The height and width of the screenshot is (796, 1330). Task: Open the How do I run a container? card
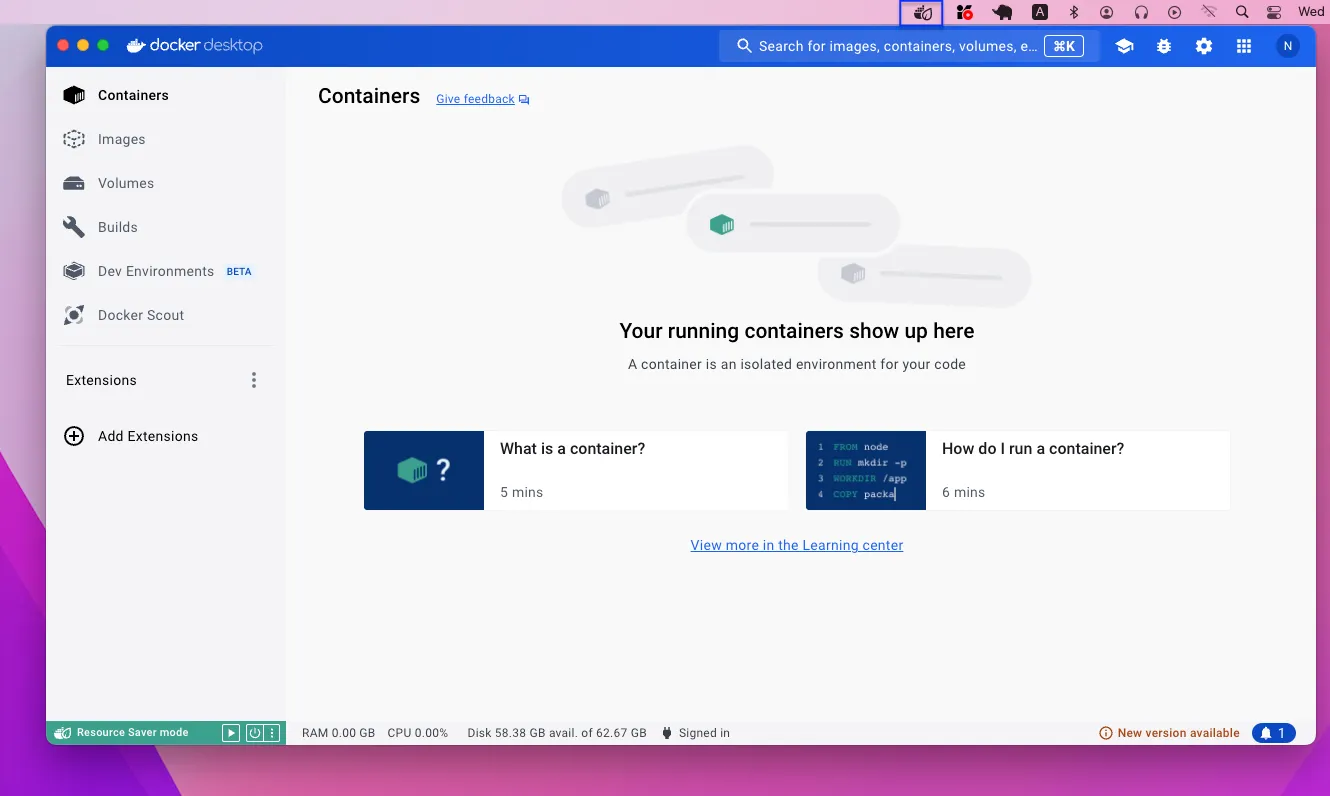click(1018, 470)
